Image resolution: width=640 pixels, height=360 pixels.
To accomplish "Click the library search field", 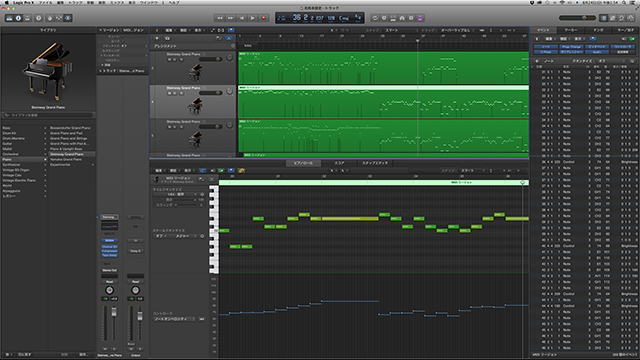I will coord(49,115).
